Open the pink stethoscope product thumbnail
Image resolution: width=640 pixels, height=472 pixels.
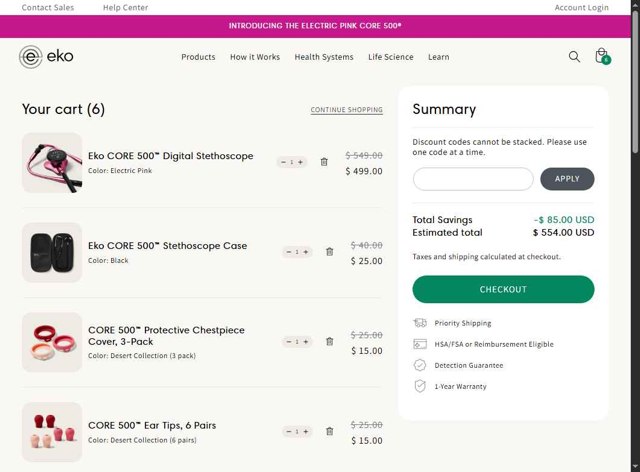52,163
